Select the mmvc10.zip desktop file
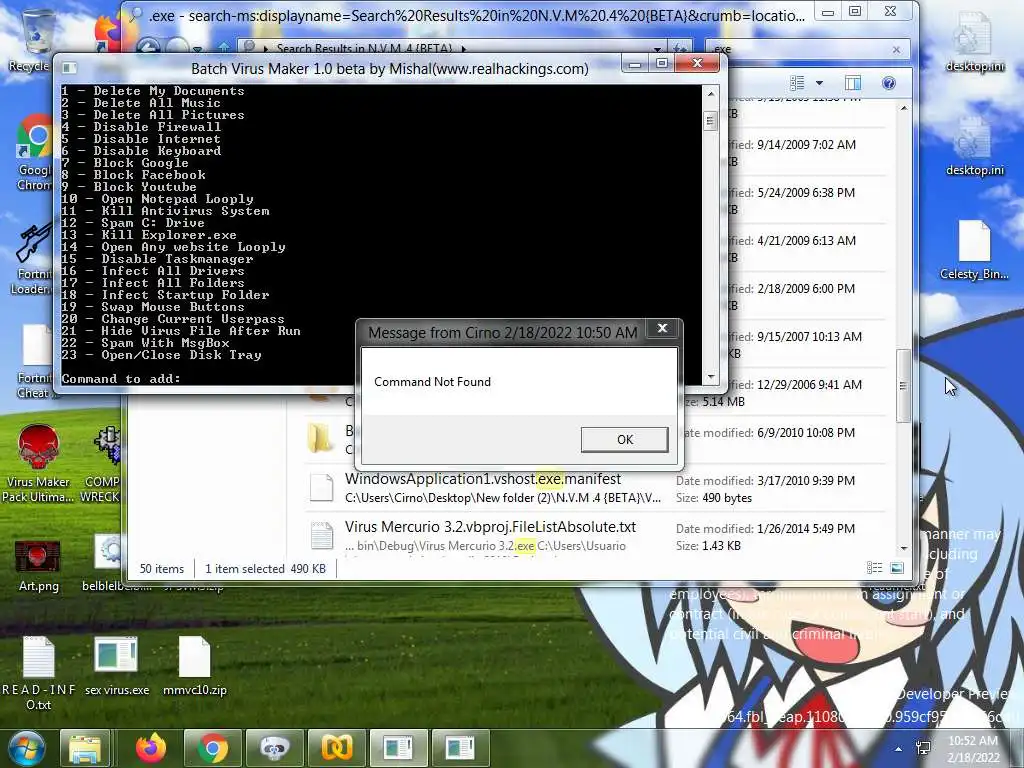The width and height of the screenshot is (1024, 768). point(195,666)
